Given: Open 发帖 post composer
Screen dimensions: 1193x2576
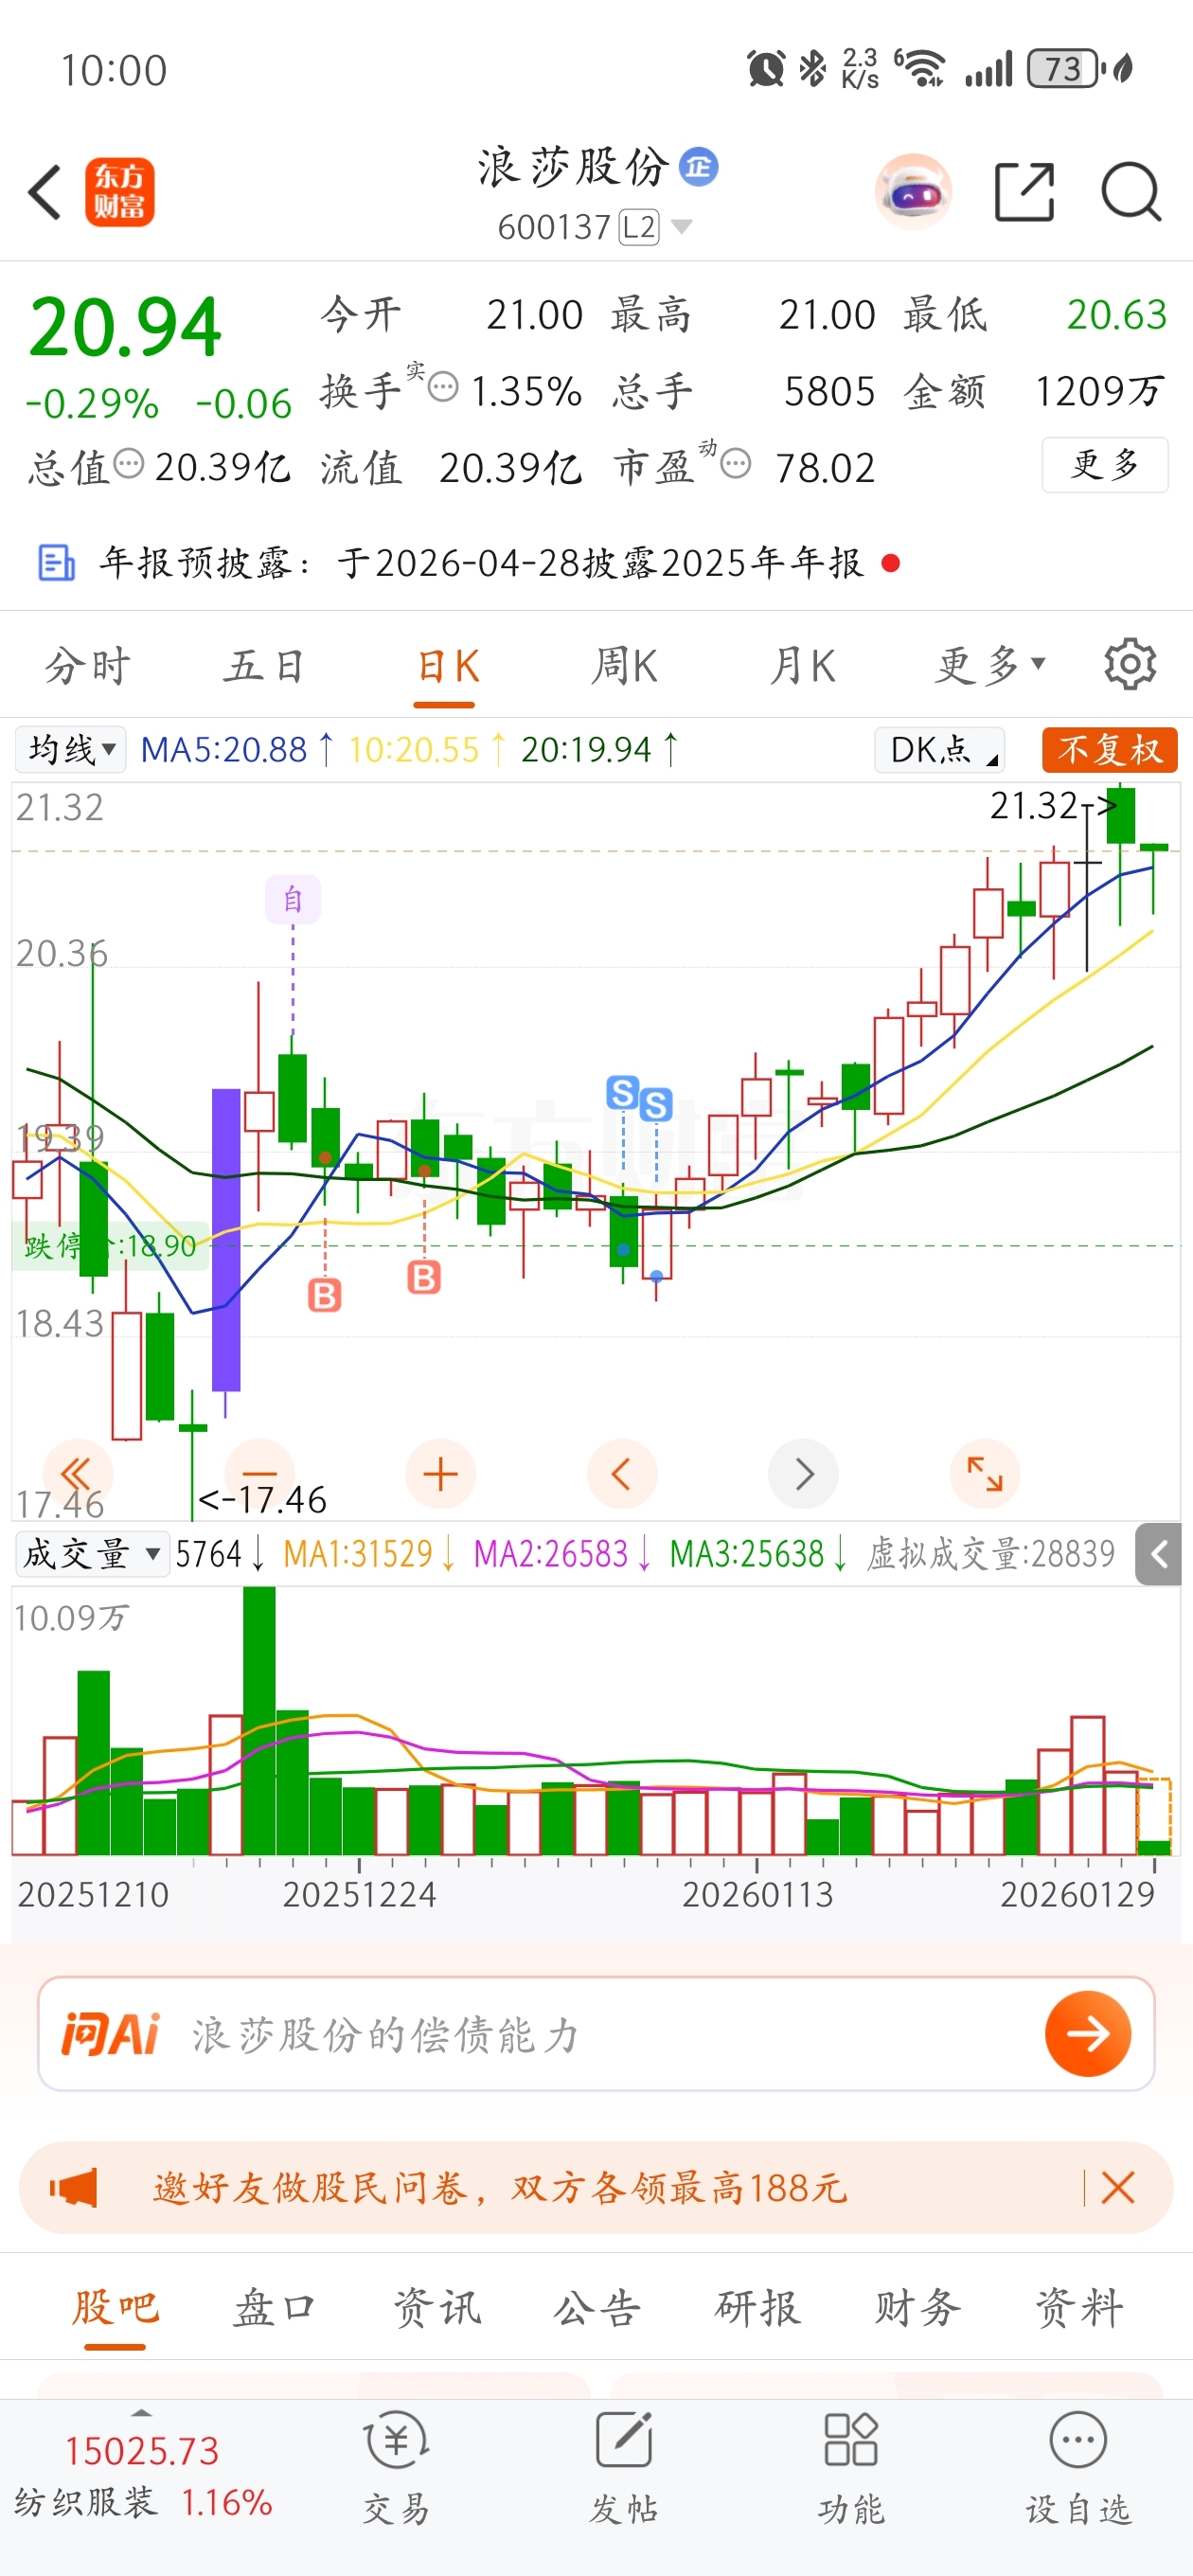Looking at the screenshot, I should [624, 2467].
